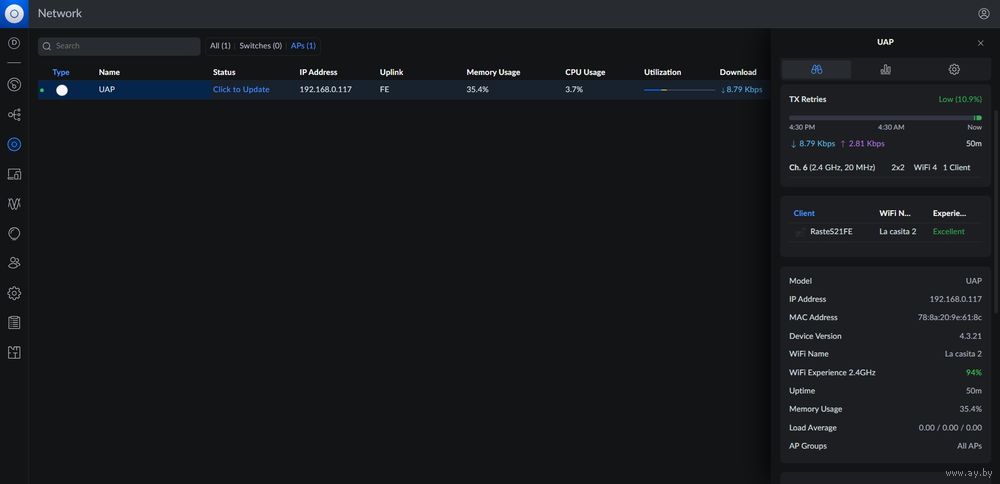Open the Dashboard sidebar icon

[14, 43]
